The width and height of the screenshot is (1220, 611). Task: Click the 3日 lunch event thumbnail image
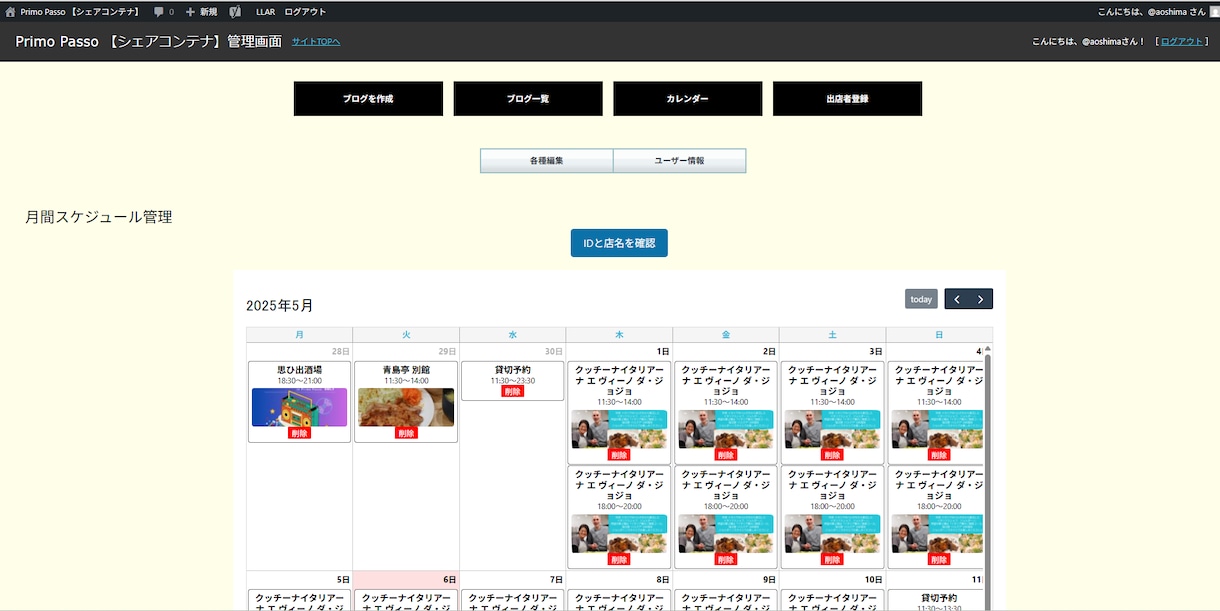tap(833, 429)
